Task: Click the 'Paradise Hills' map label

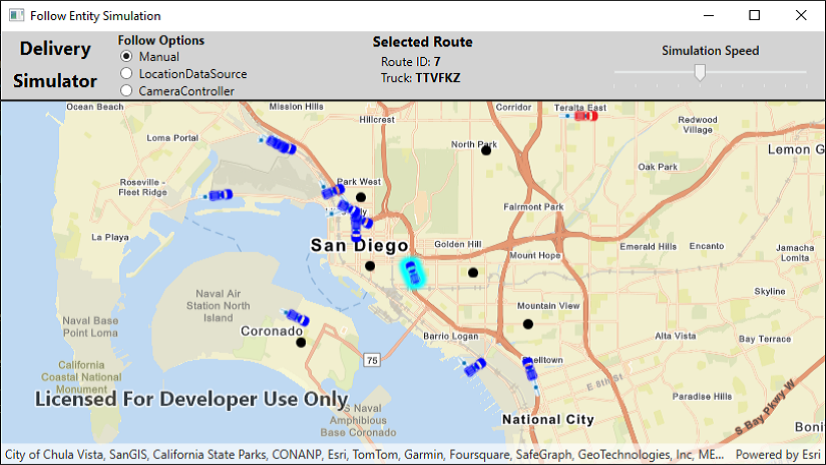Action: tap(702, 396)
